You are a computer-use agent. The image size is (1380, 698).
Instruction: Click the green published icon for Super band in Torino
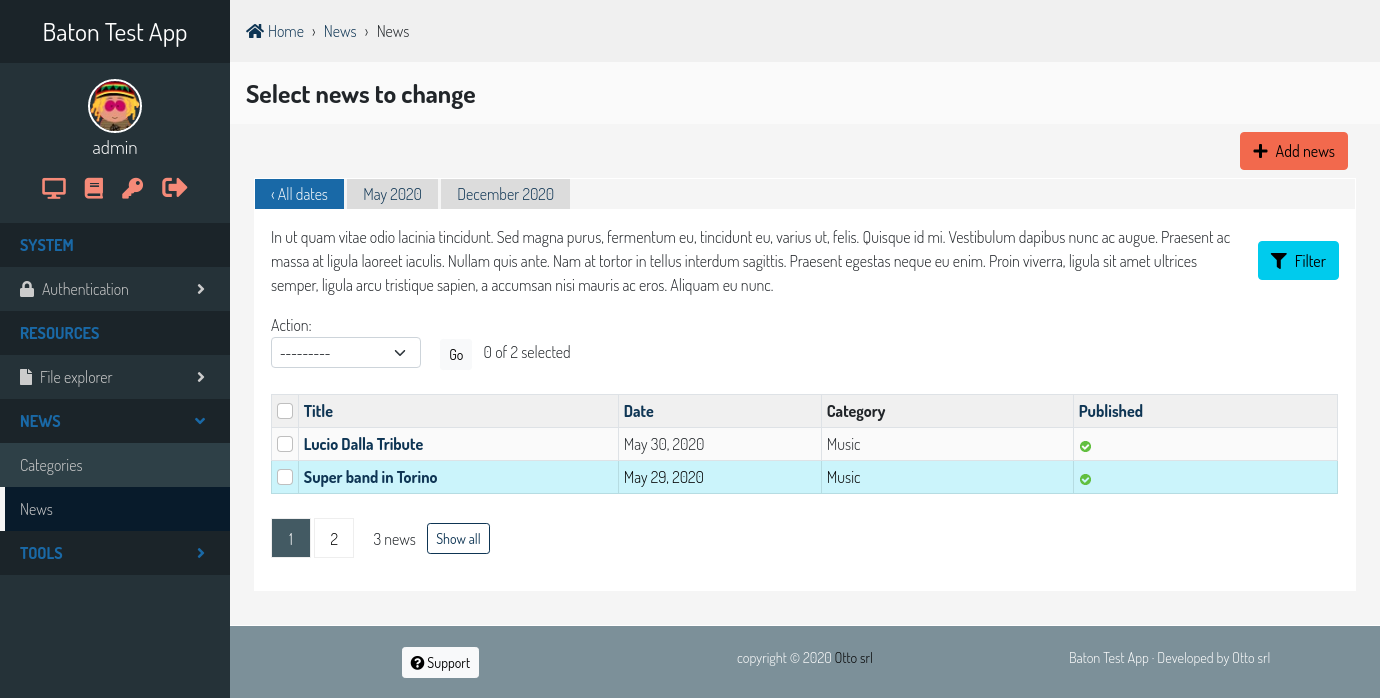1085,479
